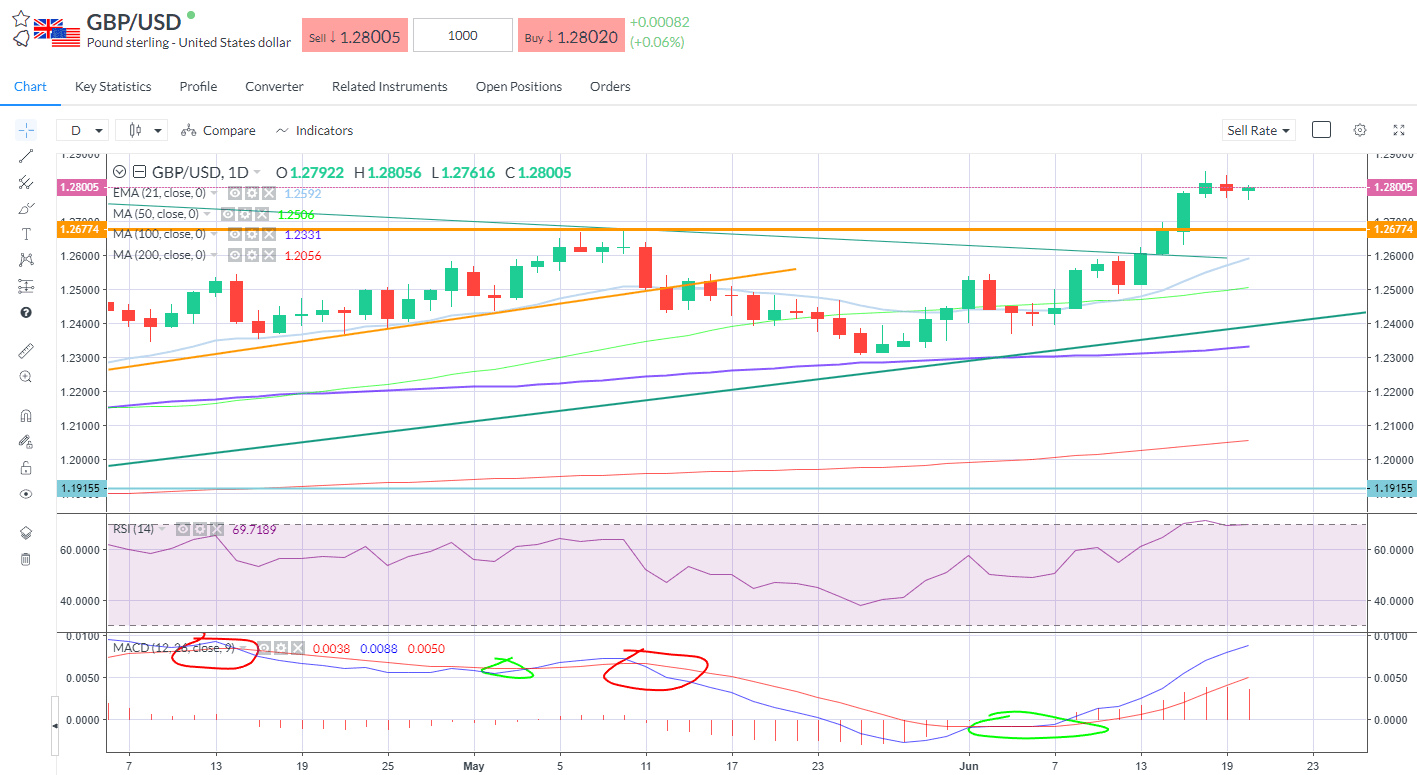Open the Key Statistics tab
The image size is (1417, 775).
[113, 87]
